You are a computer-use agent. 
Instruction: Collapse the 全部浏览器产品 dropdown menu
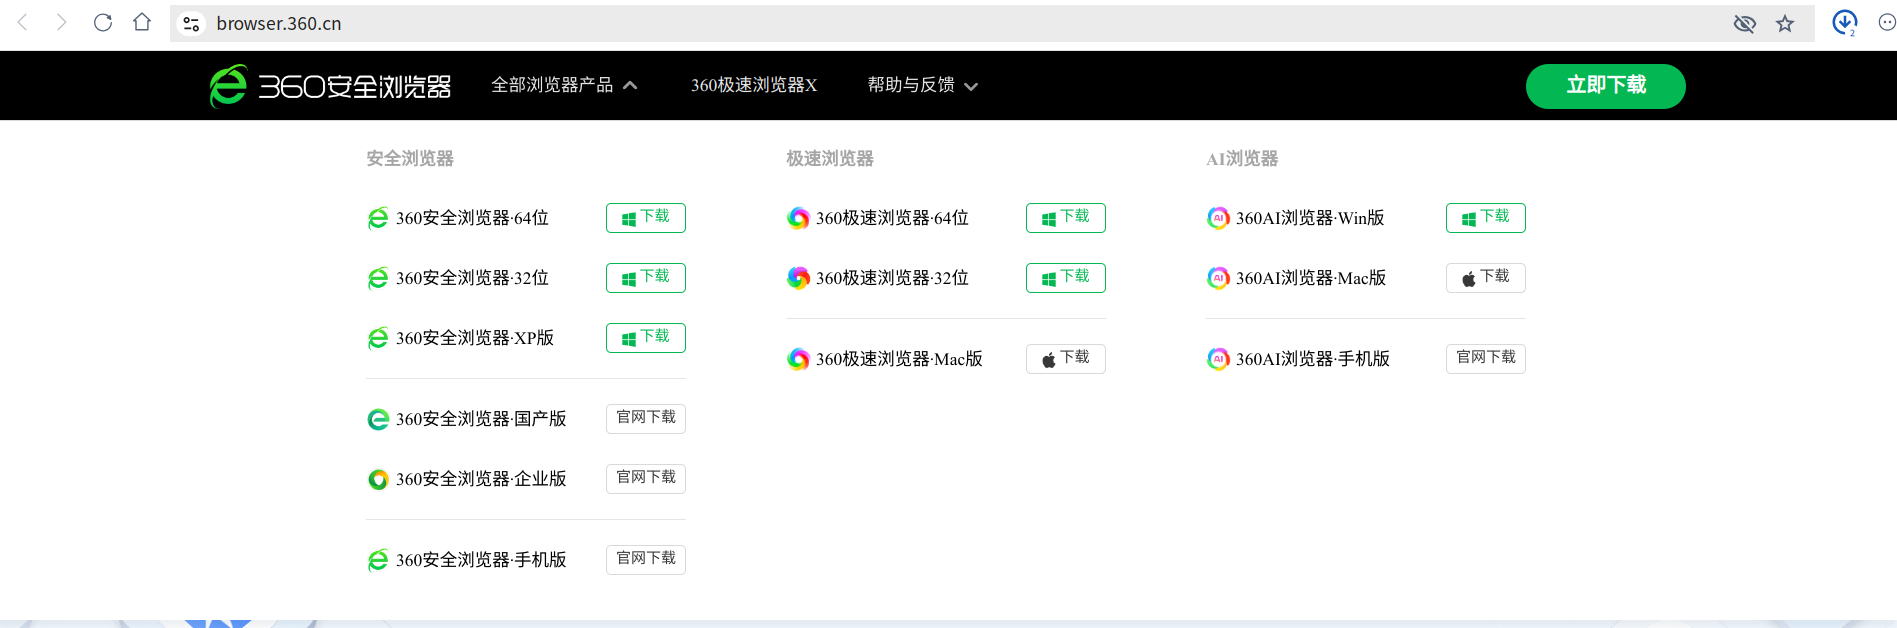[x=564, y=85]
